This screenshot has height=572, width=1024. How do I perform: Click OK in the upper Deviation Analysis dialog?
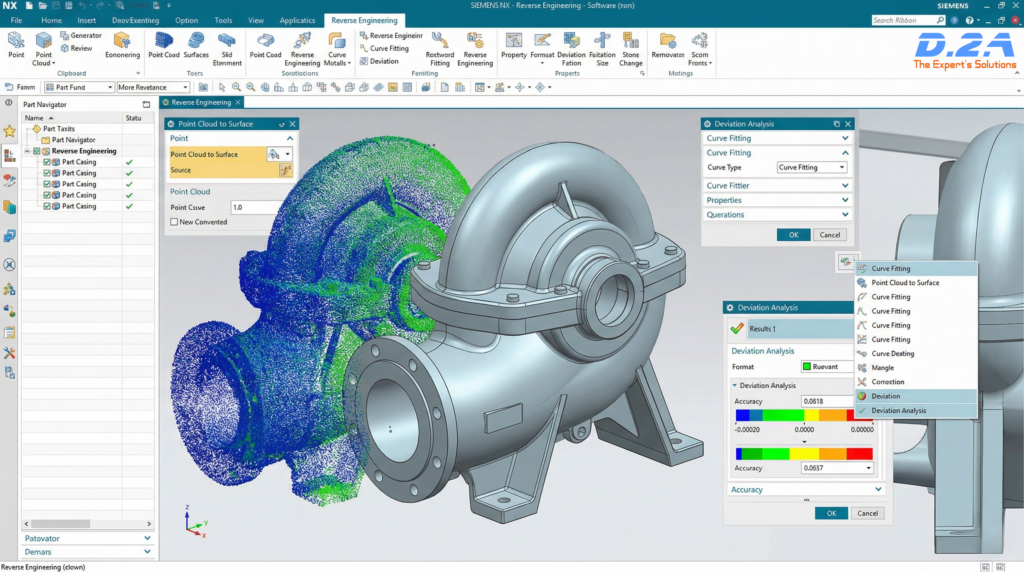(793, 234)
